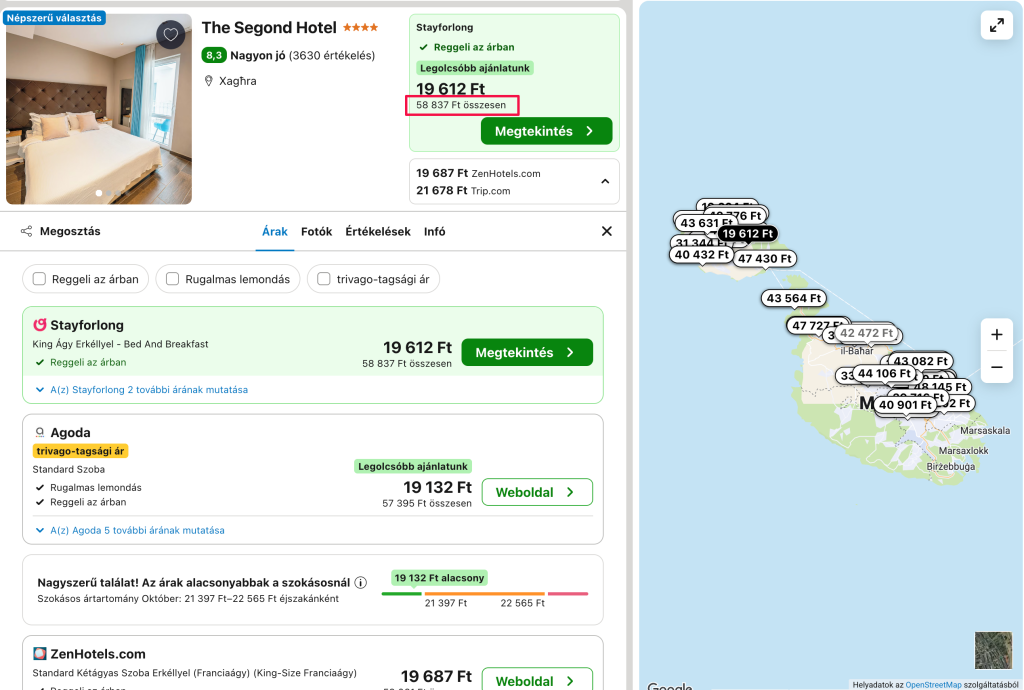Save The Segond Hotel with heart icon
Viewport: 1024px width, 690px height.
170,35
